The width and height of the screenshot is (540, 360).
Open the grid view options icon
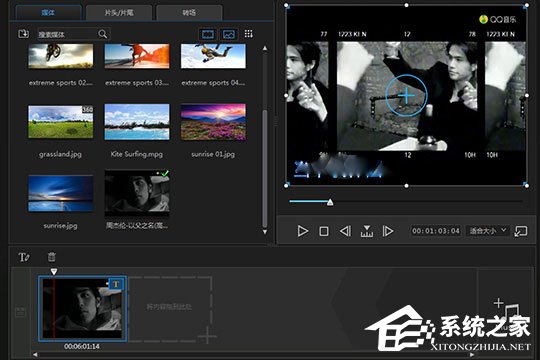pos(249,34)
